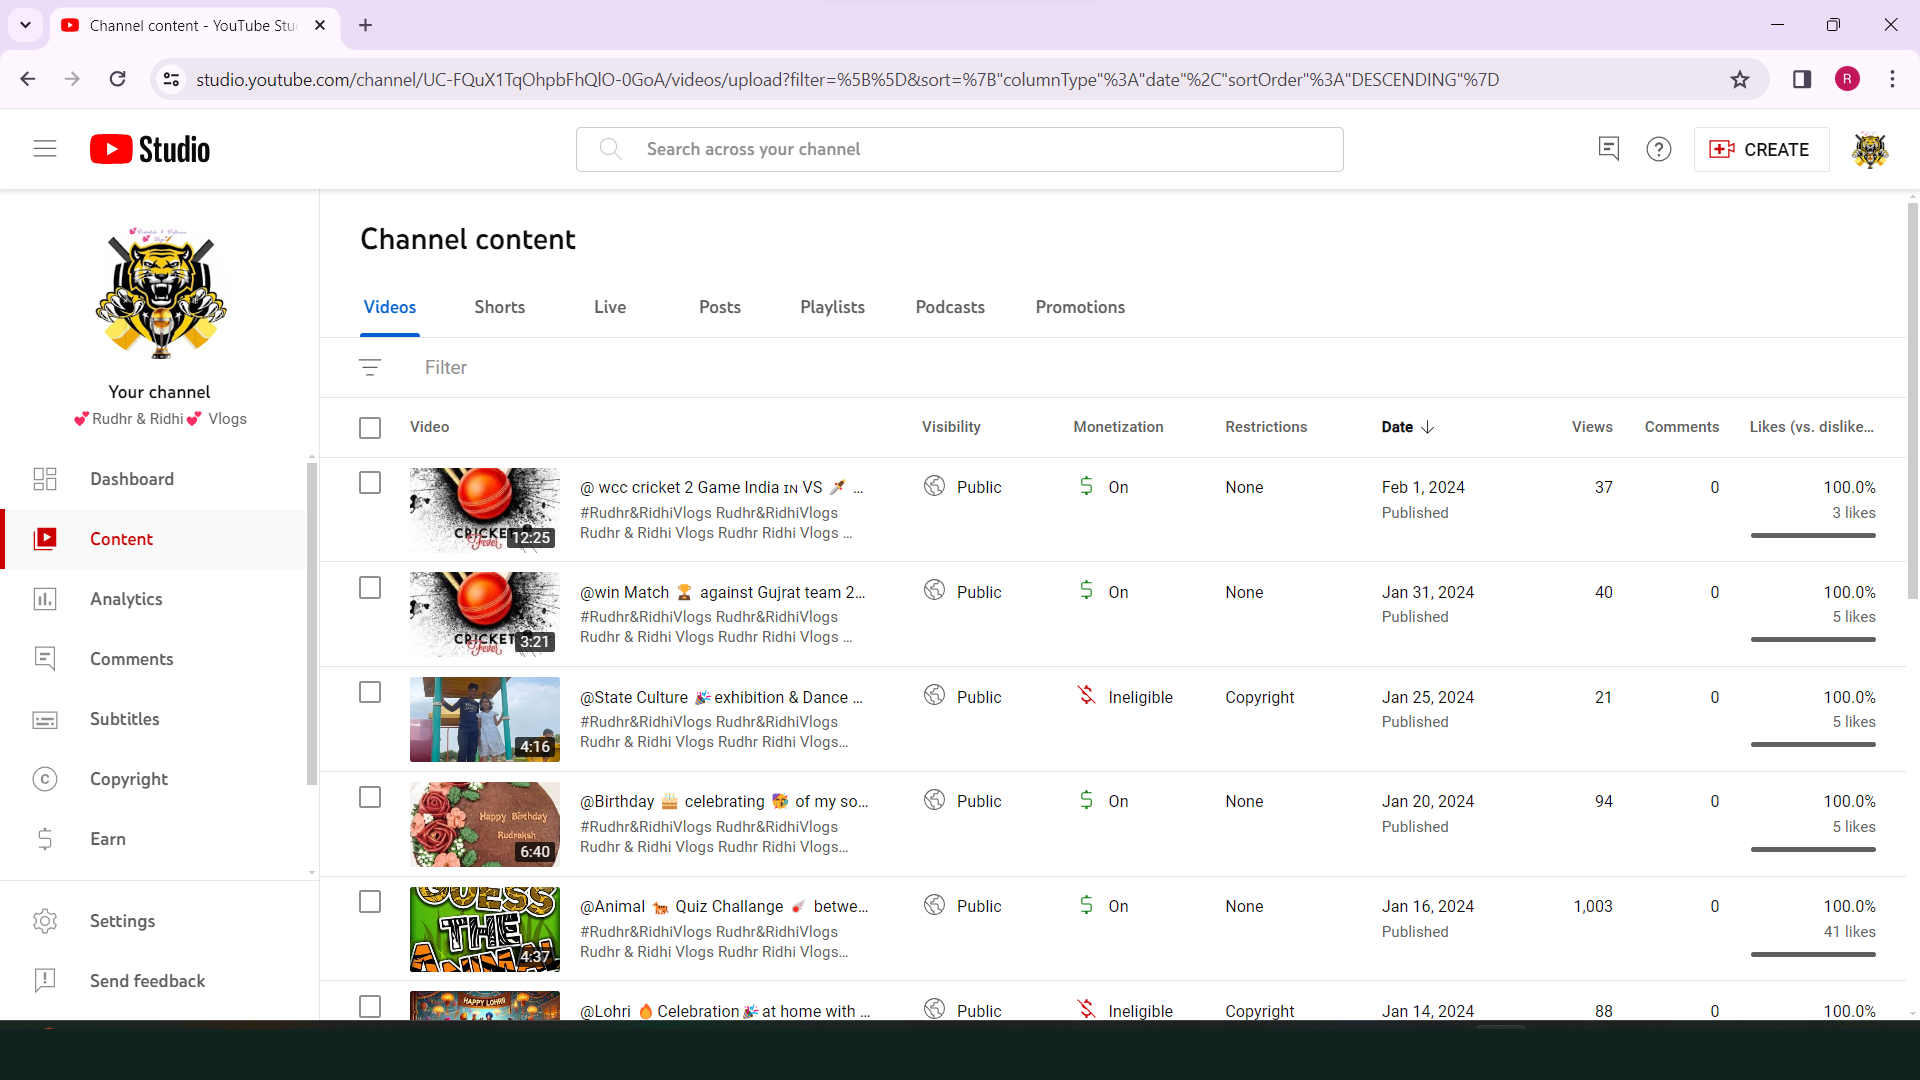Open Subtitles from sidebar

coord(124,719)
